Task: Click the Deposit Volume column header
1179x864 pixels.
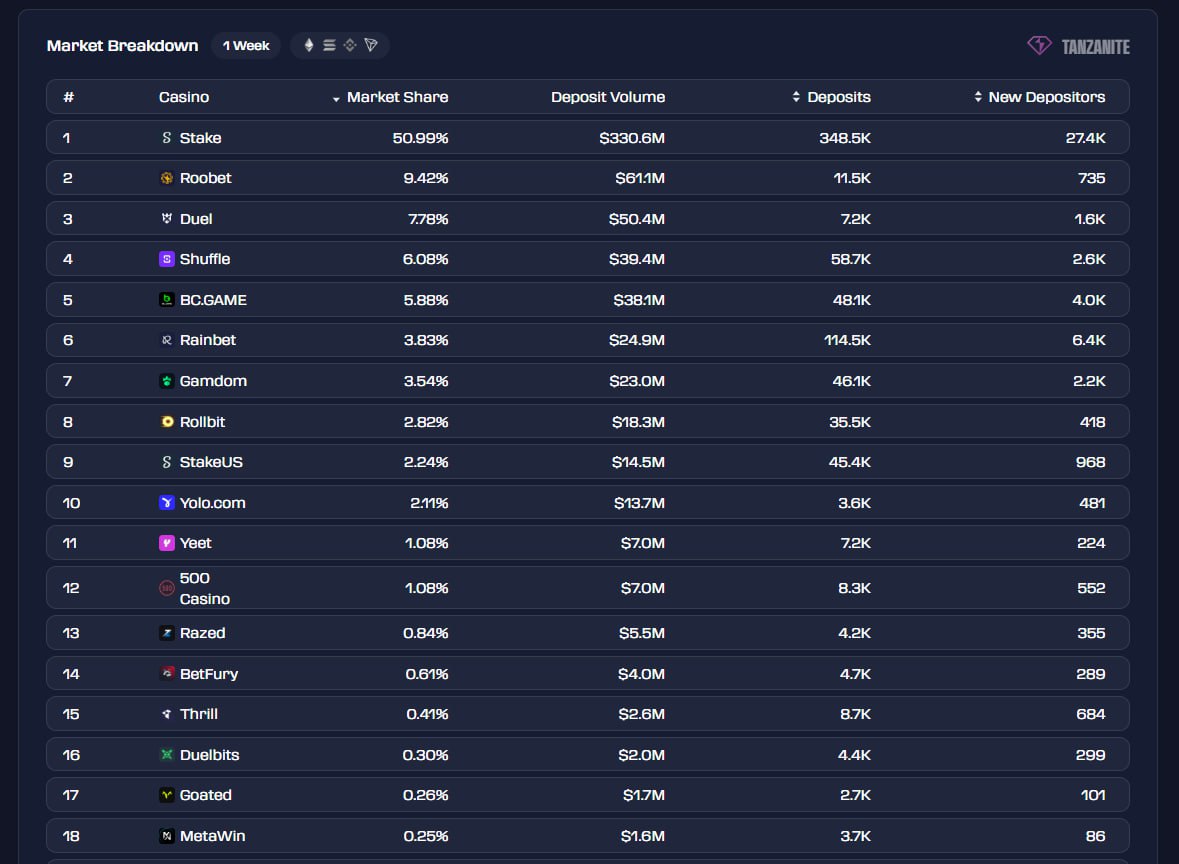Action: click(x=607, y=97)
